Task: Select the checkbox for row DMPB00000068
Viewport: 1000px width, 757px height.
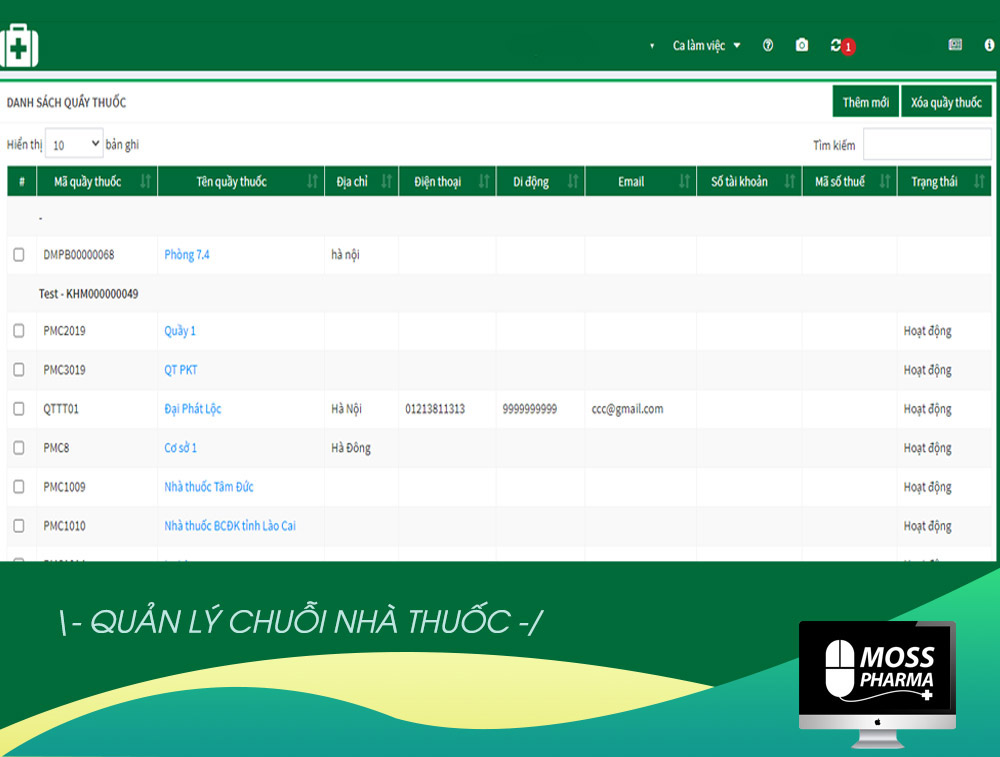Action: point(18,255)
